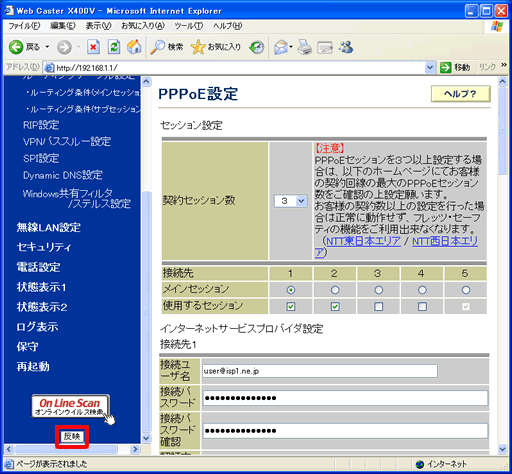Open the Messenger people icon
Viewport: 512px width, 474px height.
coord(346,47)
